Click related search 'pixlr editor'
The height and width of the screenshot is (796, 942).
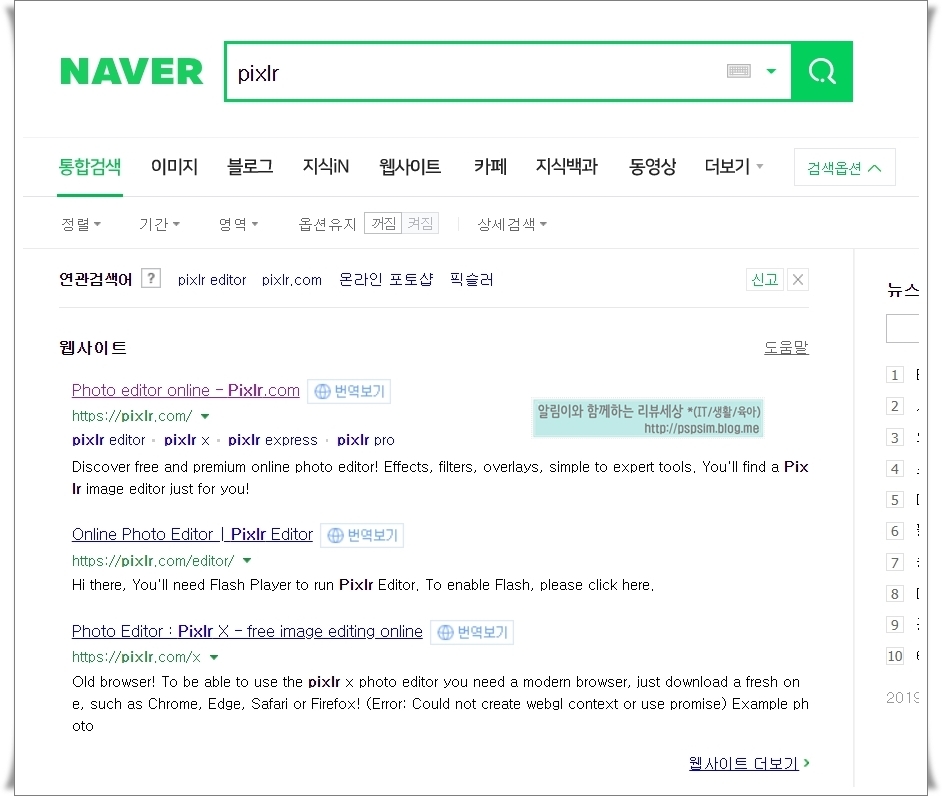coord(212,280)
